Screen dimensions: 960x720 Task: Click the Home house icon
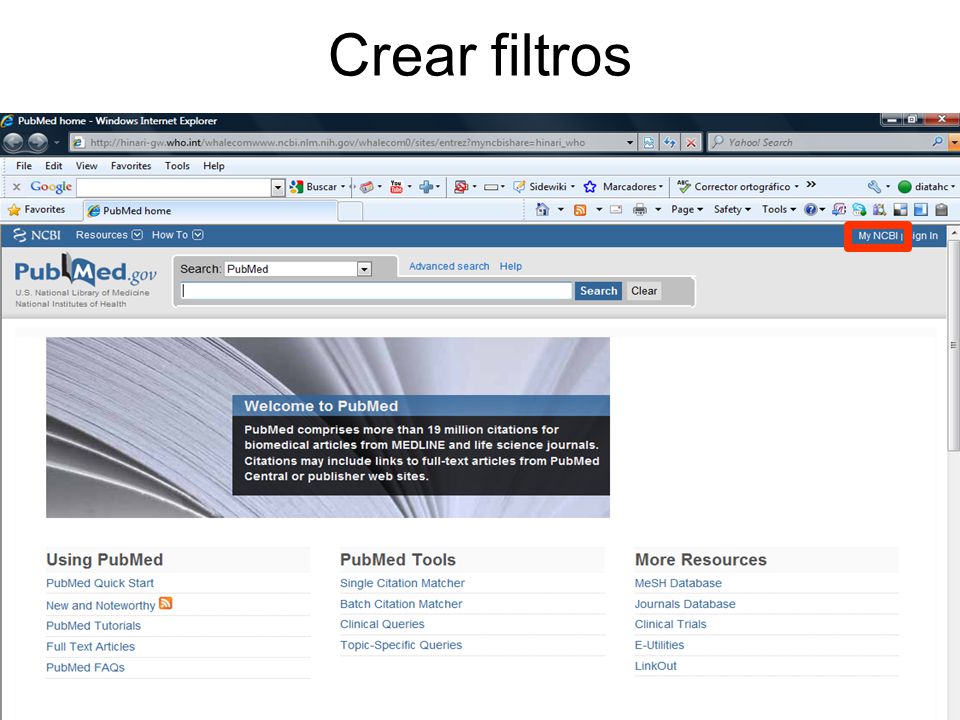pos(542,210)
